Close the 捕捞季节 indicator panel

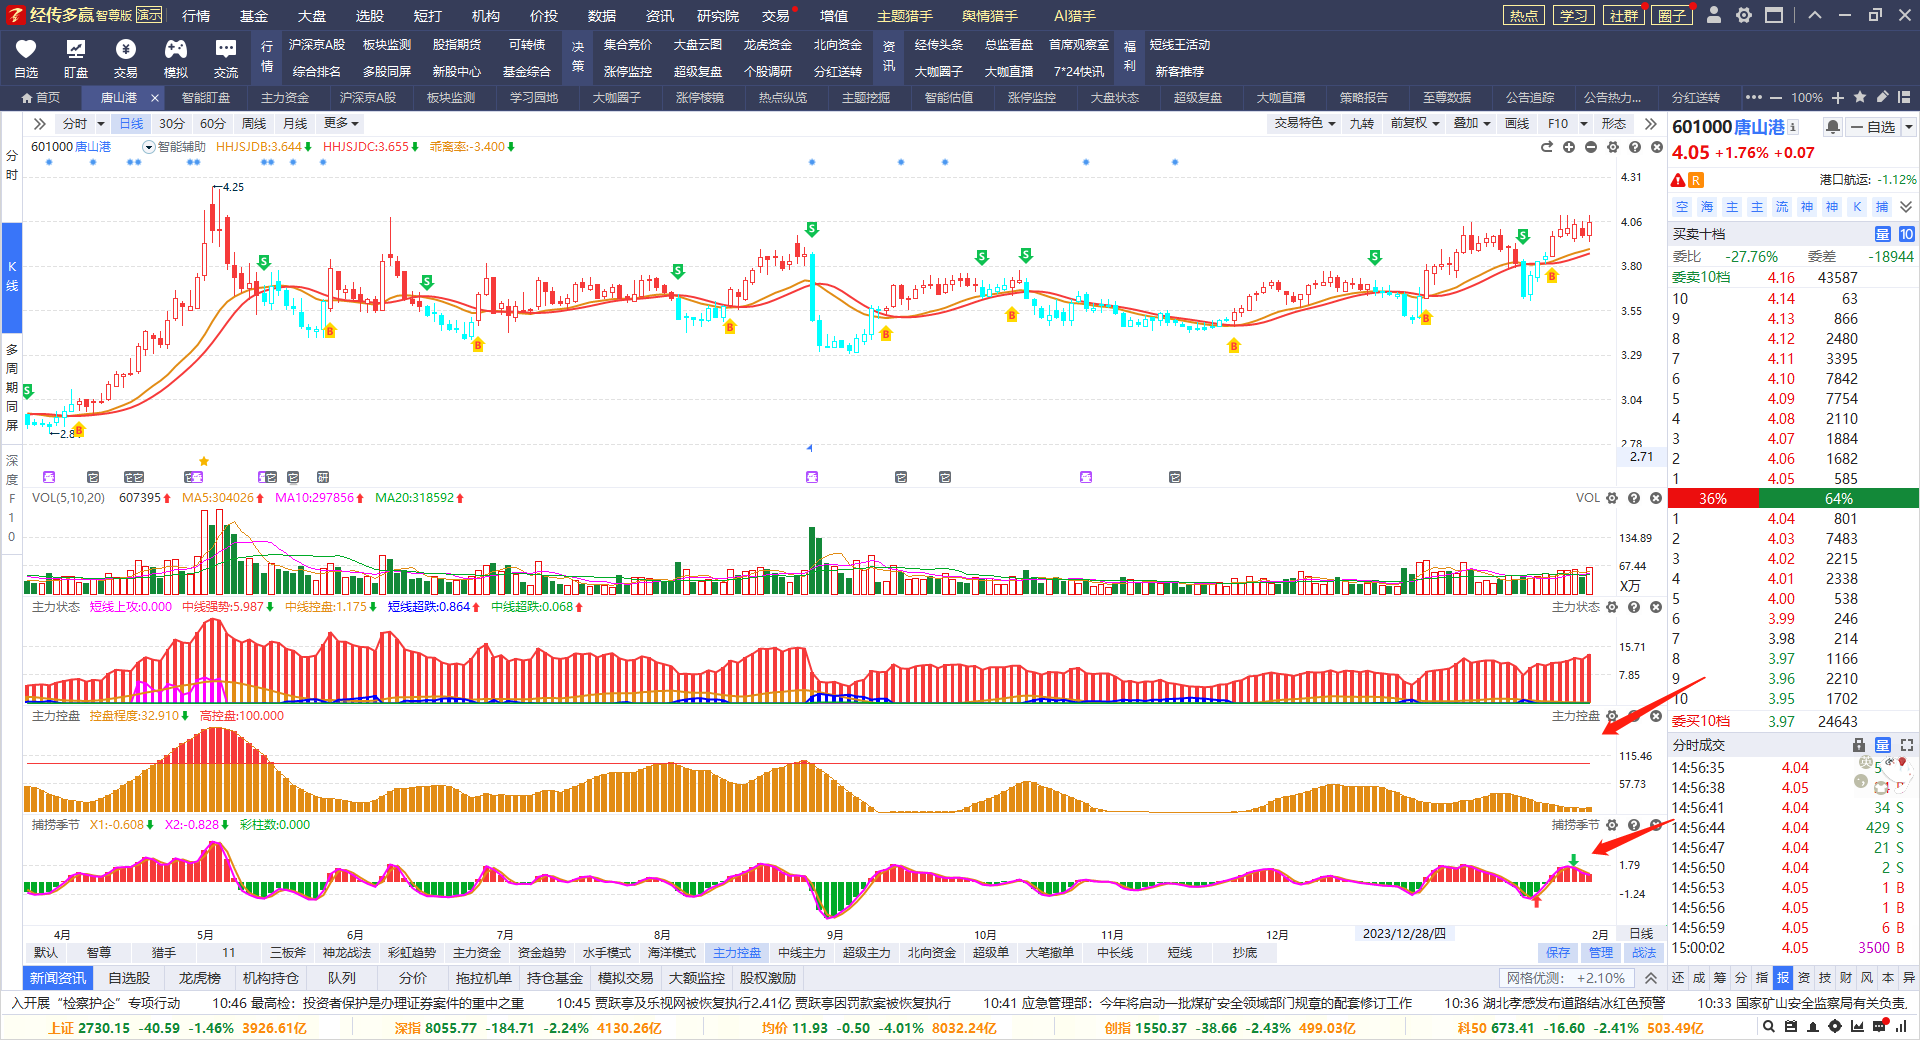click(x=1656, y=825)
